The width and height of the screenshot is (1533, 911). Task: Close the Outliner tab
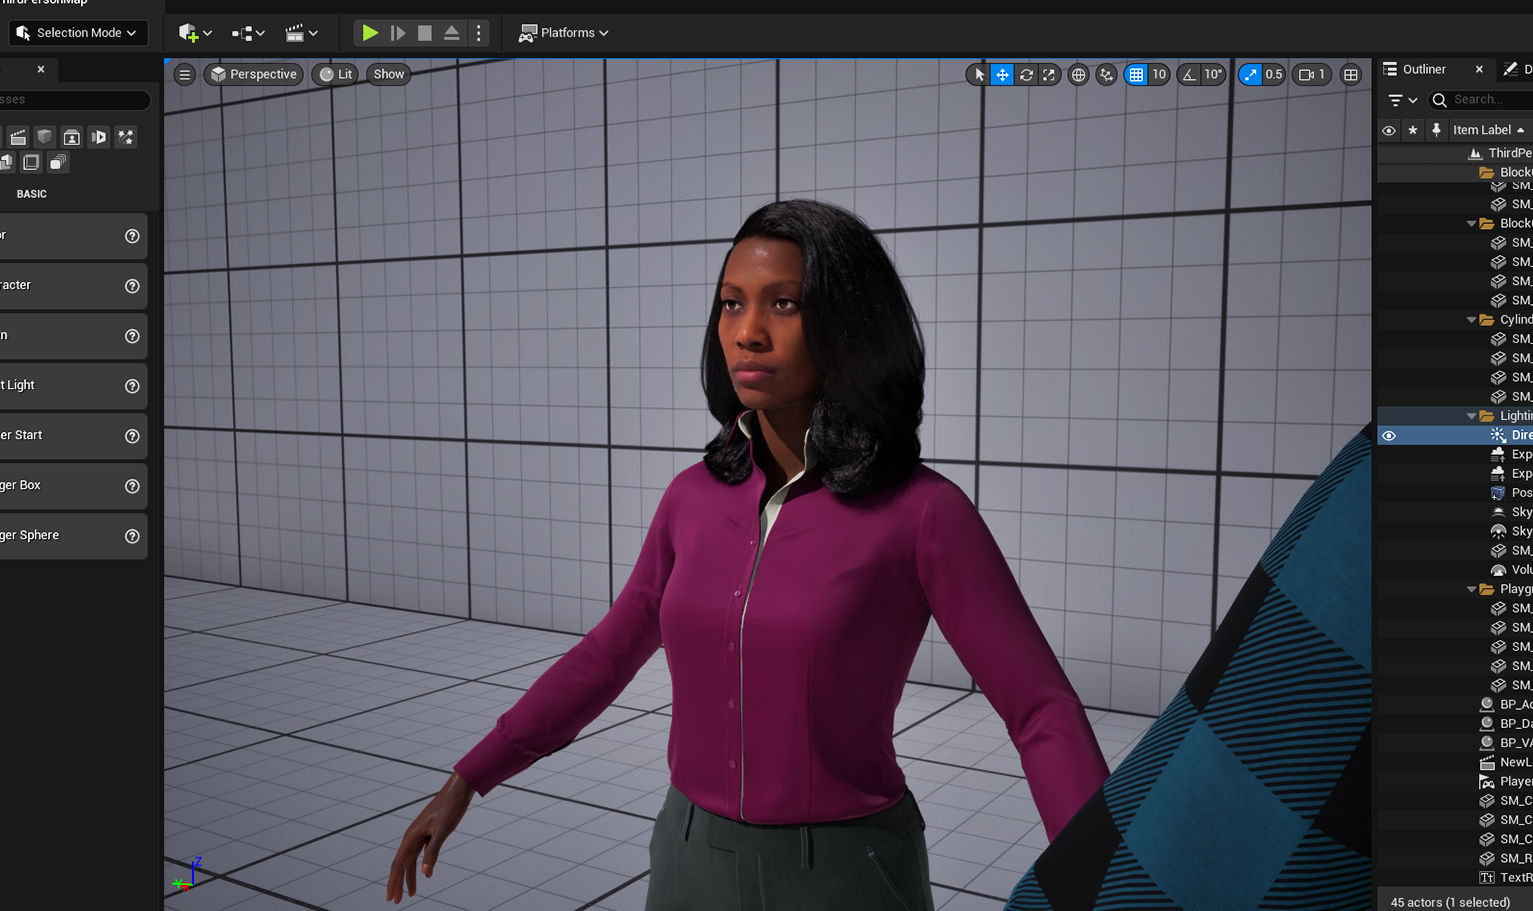point(1479,69)
